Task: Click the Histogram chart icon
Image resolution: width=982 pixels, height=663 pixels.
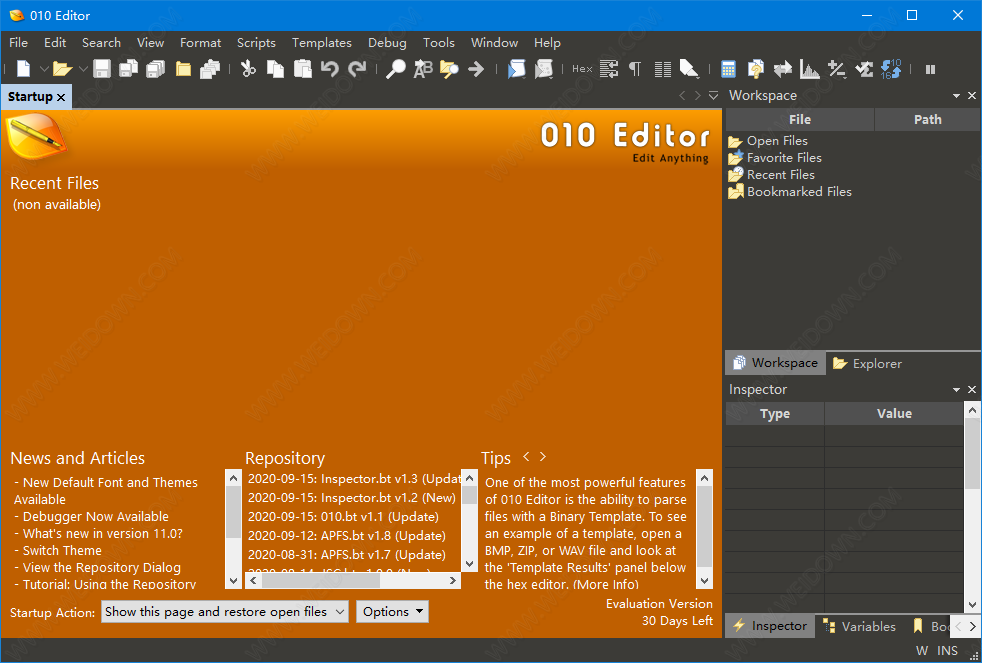Action: click(x=809, y=69)
